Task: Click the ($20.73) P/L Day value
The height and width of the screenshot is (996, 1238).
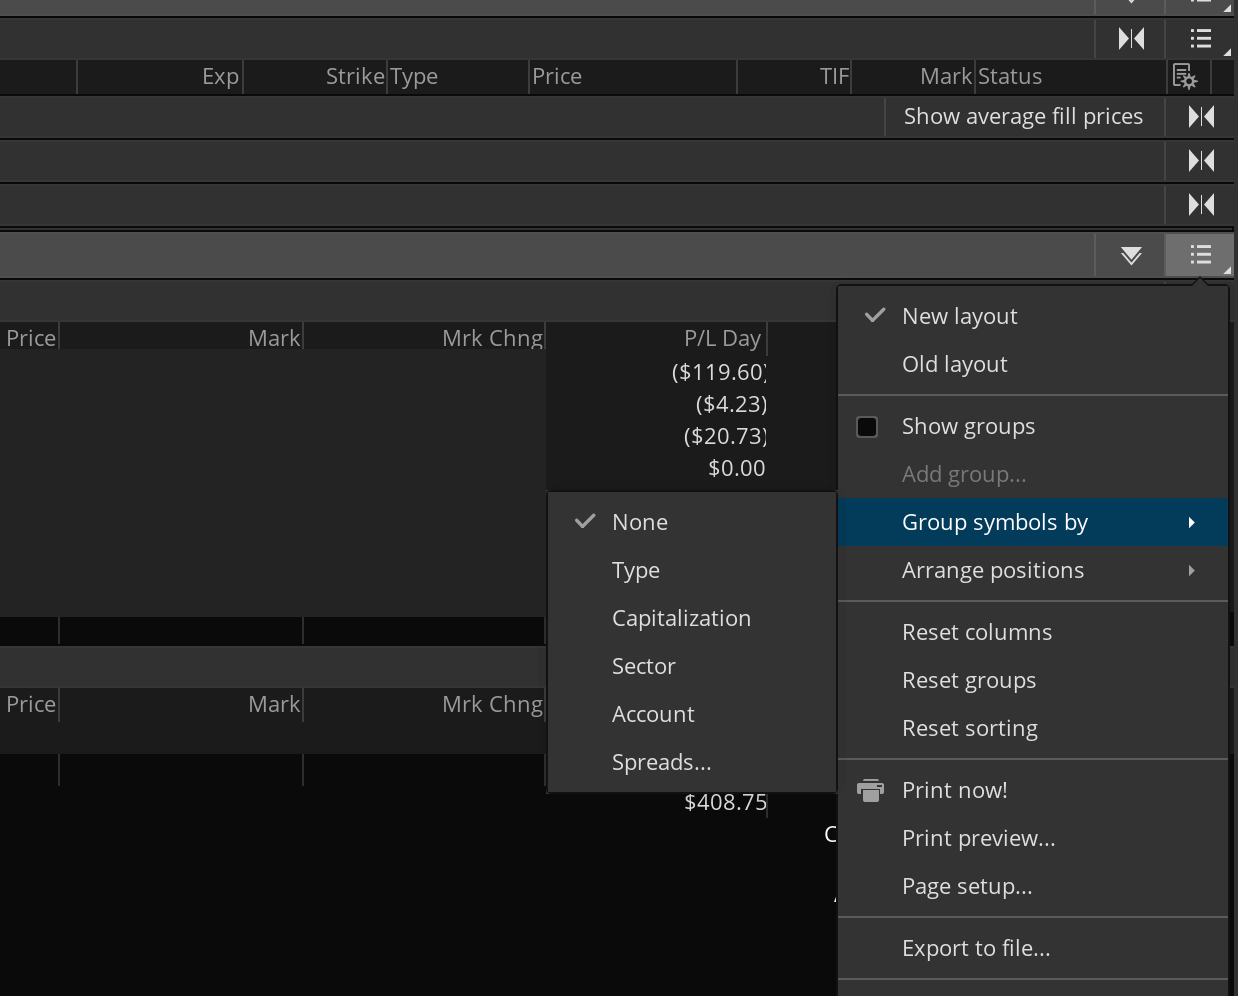Action: pos(725,436)
